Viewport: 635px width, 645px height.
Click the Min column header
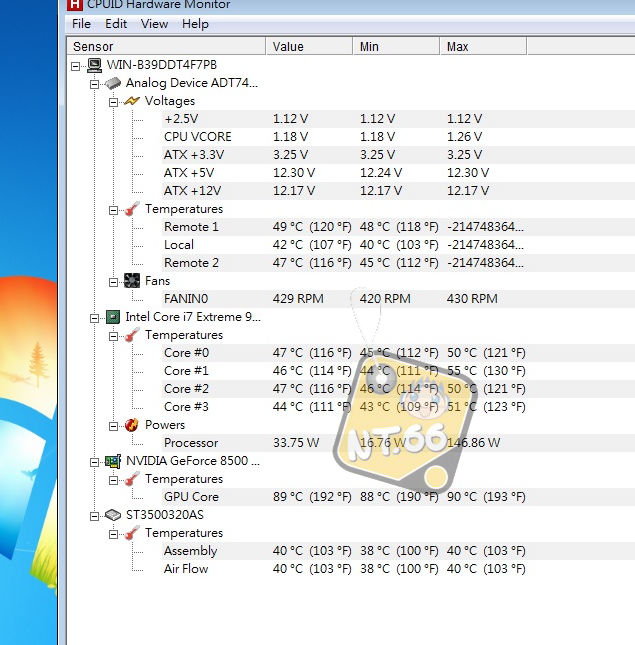(396, 46)
